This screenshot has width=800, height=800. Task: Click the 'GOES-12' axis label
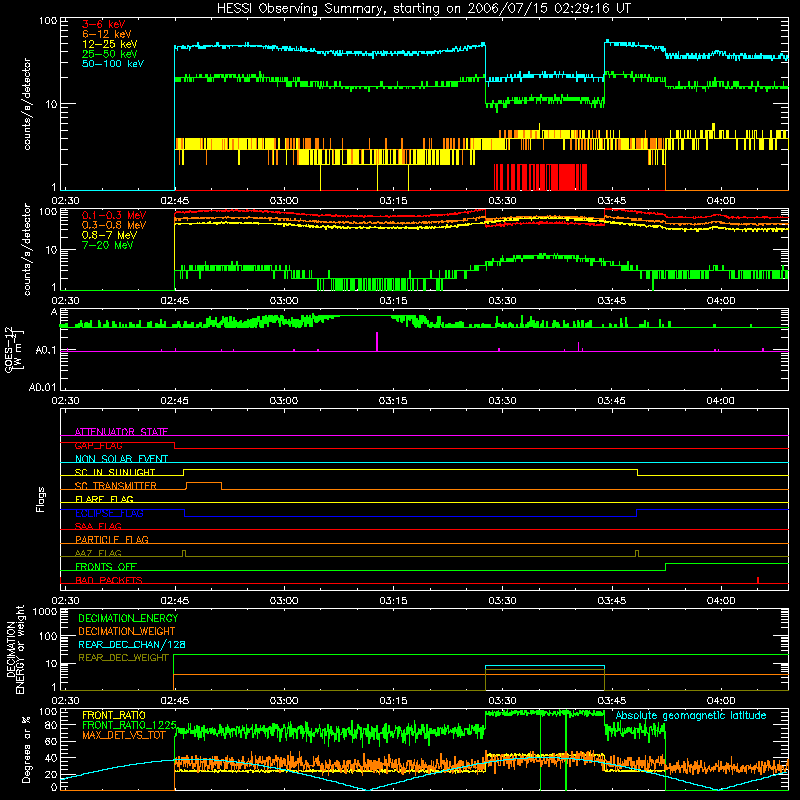tap(9, 349)
